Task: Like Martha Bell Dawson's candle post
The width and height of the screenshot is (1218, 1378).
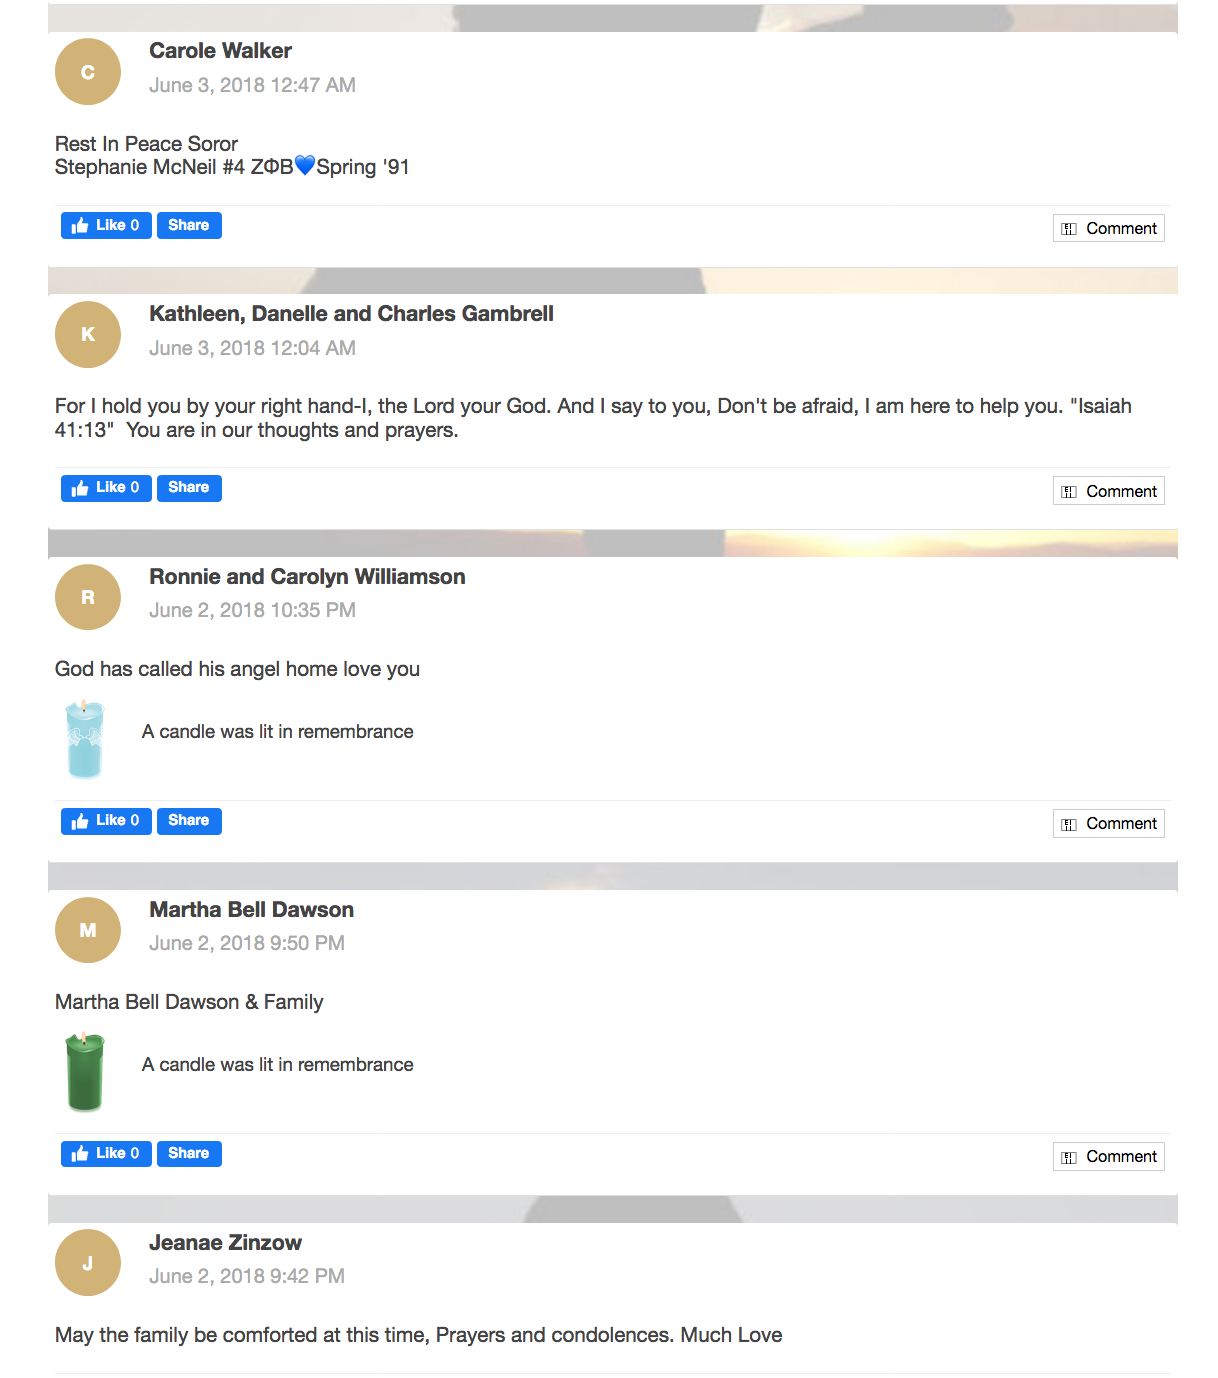Action: 106,1154
